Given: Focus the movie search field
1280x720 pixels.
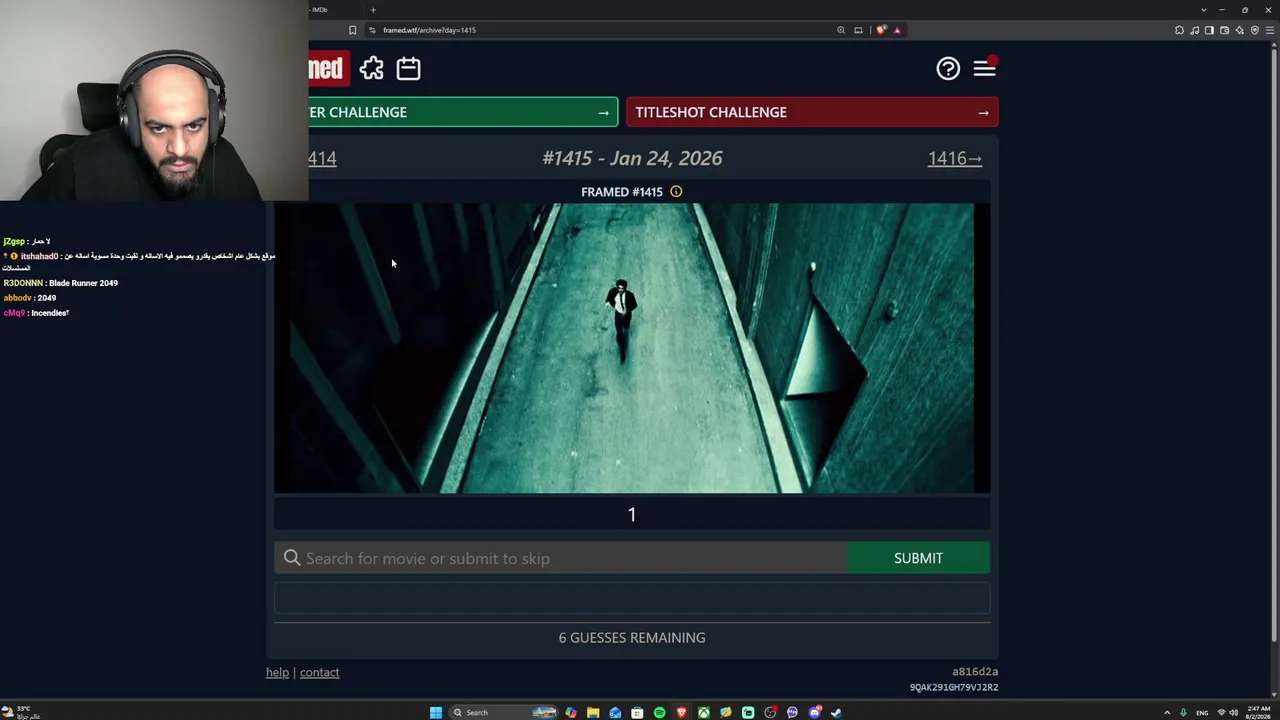Looking at the screenshot, I should [x=561, y=558].
